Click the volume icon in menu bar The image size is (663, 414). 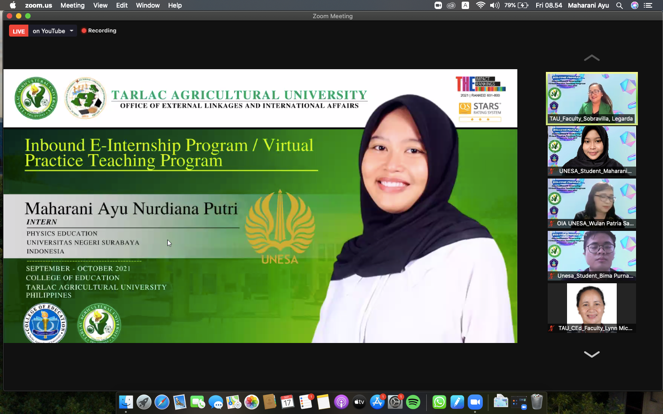click(495, 5)
